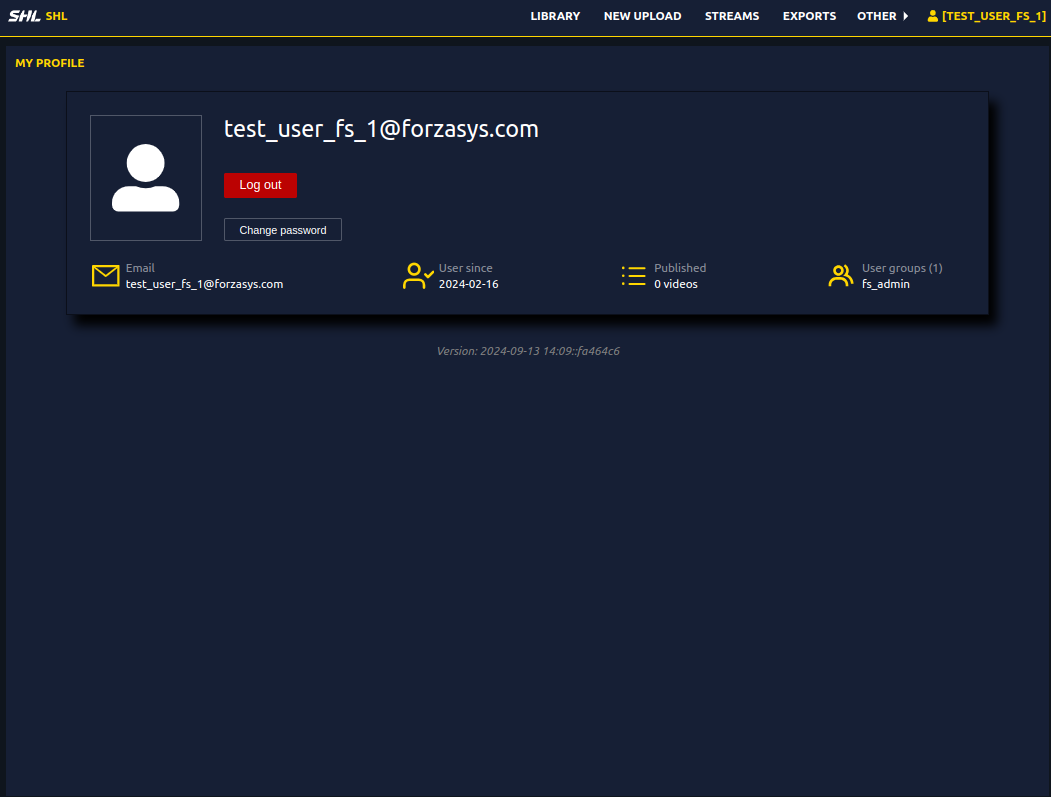The image size is (1051, 797).
Task: Click the Published list icon
Action: [x=633, y=275]
